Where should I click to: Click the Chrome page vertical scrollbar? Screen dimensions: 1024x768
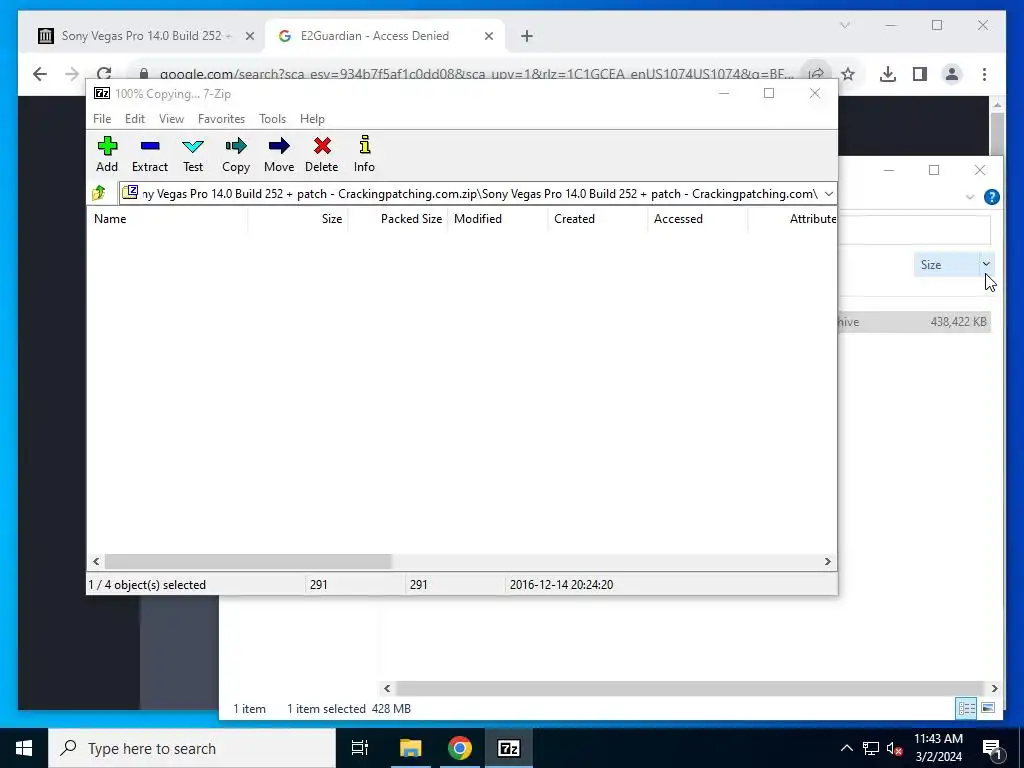(997, 133)
